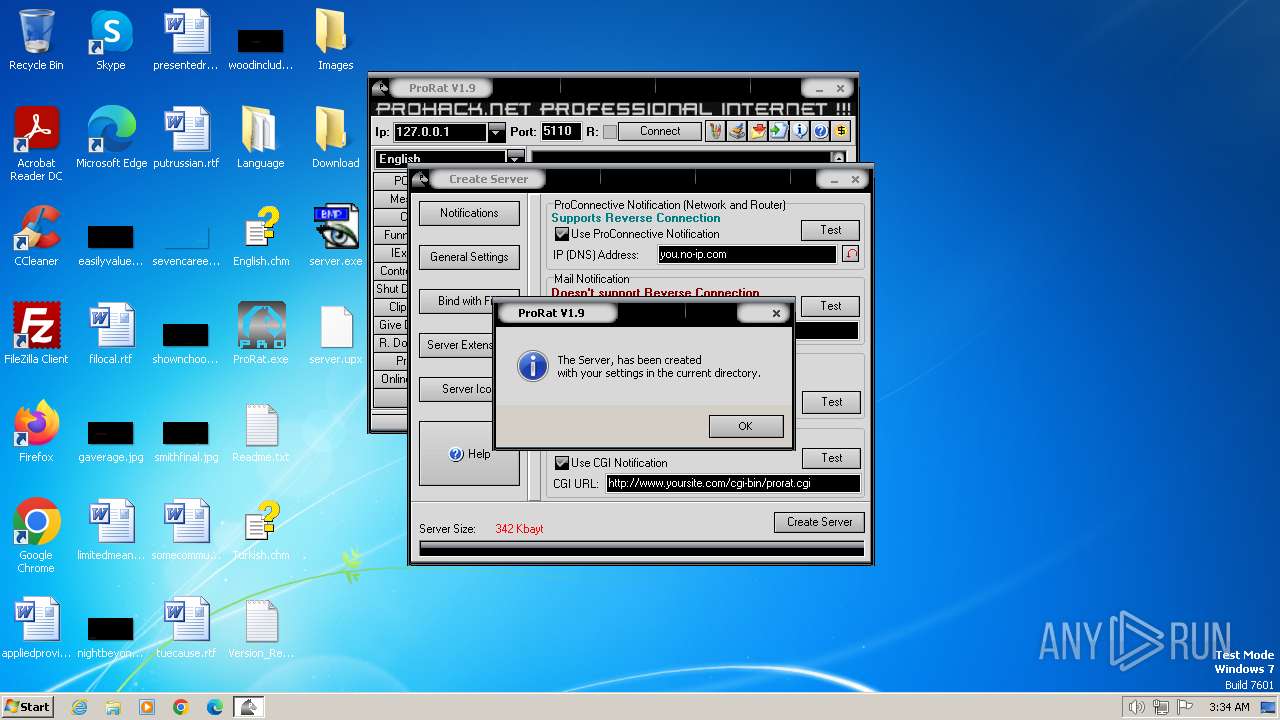The image size is (1280, 720).
Task: Expand the Ip address dropdown arrow
Action: click(496, 132)
